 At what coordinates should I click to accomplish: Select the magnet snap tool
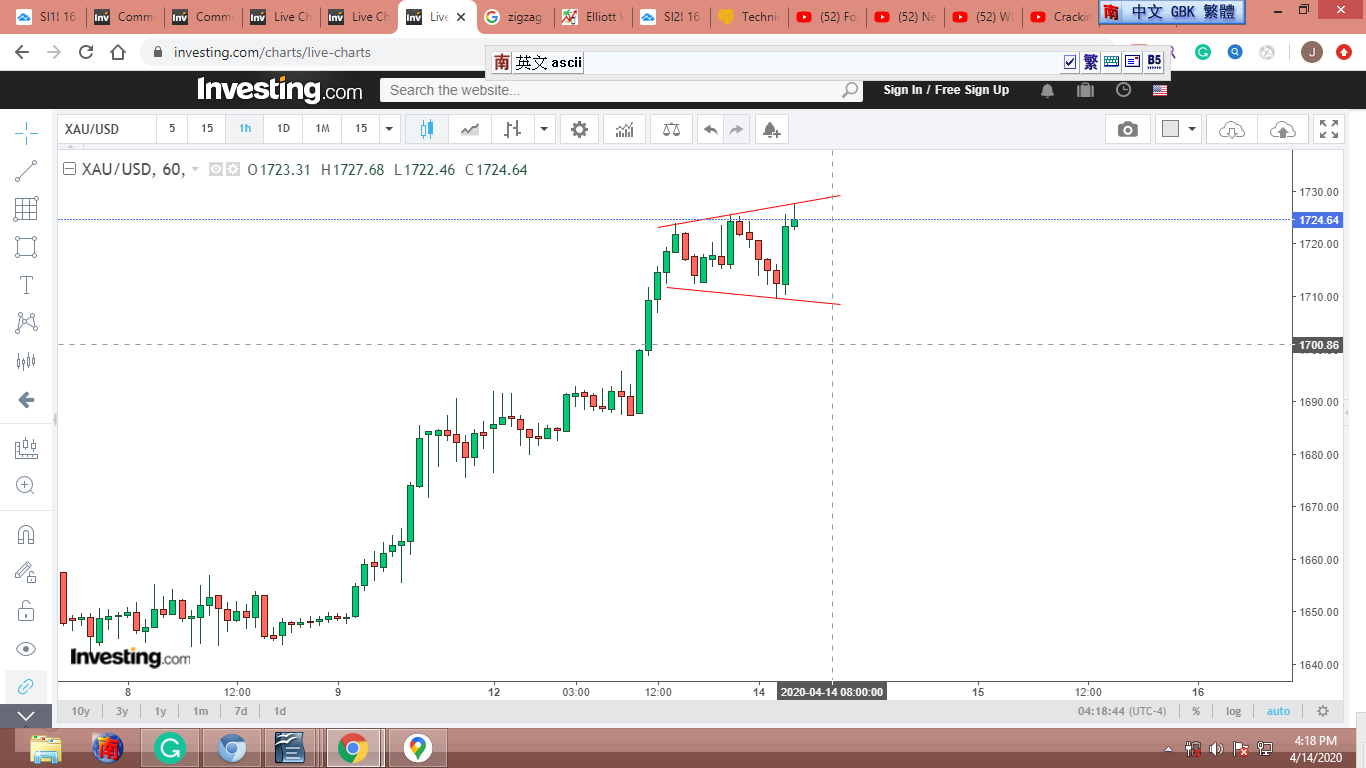click(x=26, y=534)
